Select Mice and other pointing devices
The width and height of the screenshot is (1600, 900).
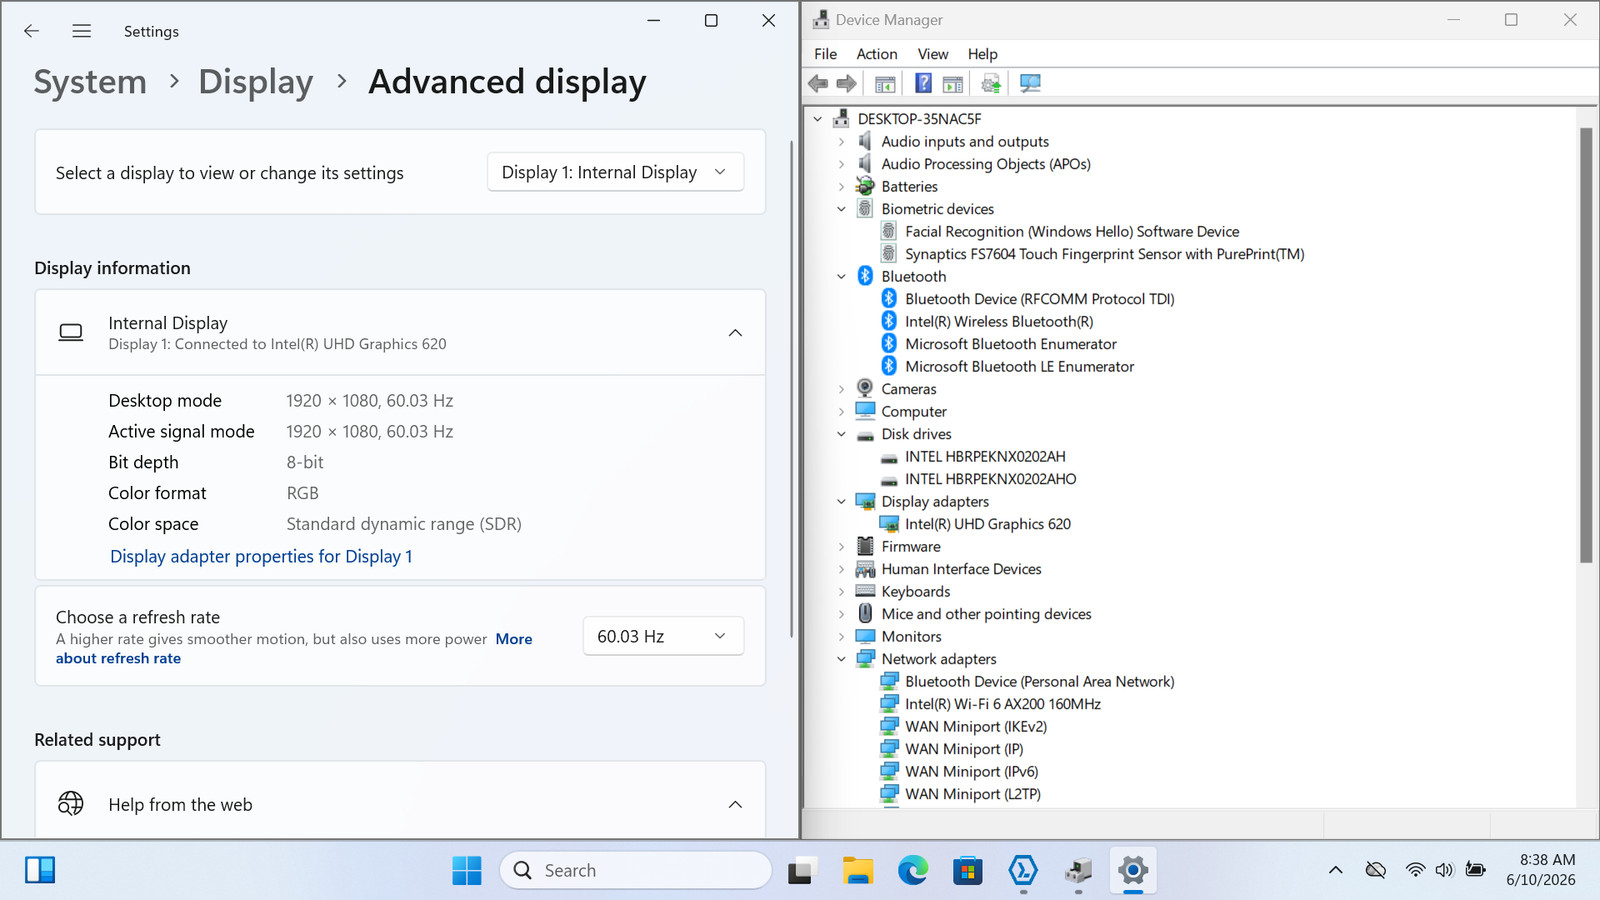click(x=986, y=614)
